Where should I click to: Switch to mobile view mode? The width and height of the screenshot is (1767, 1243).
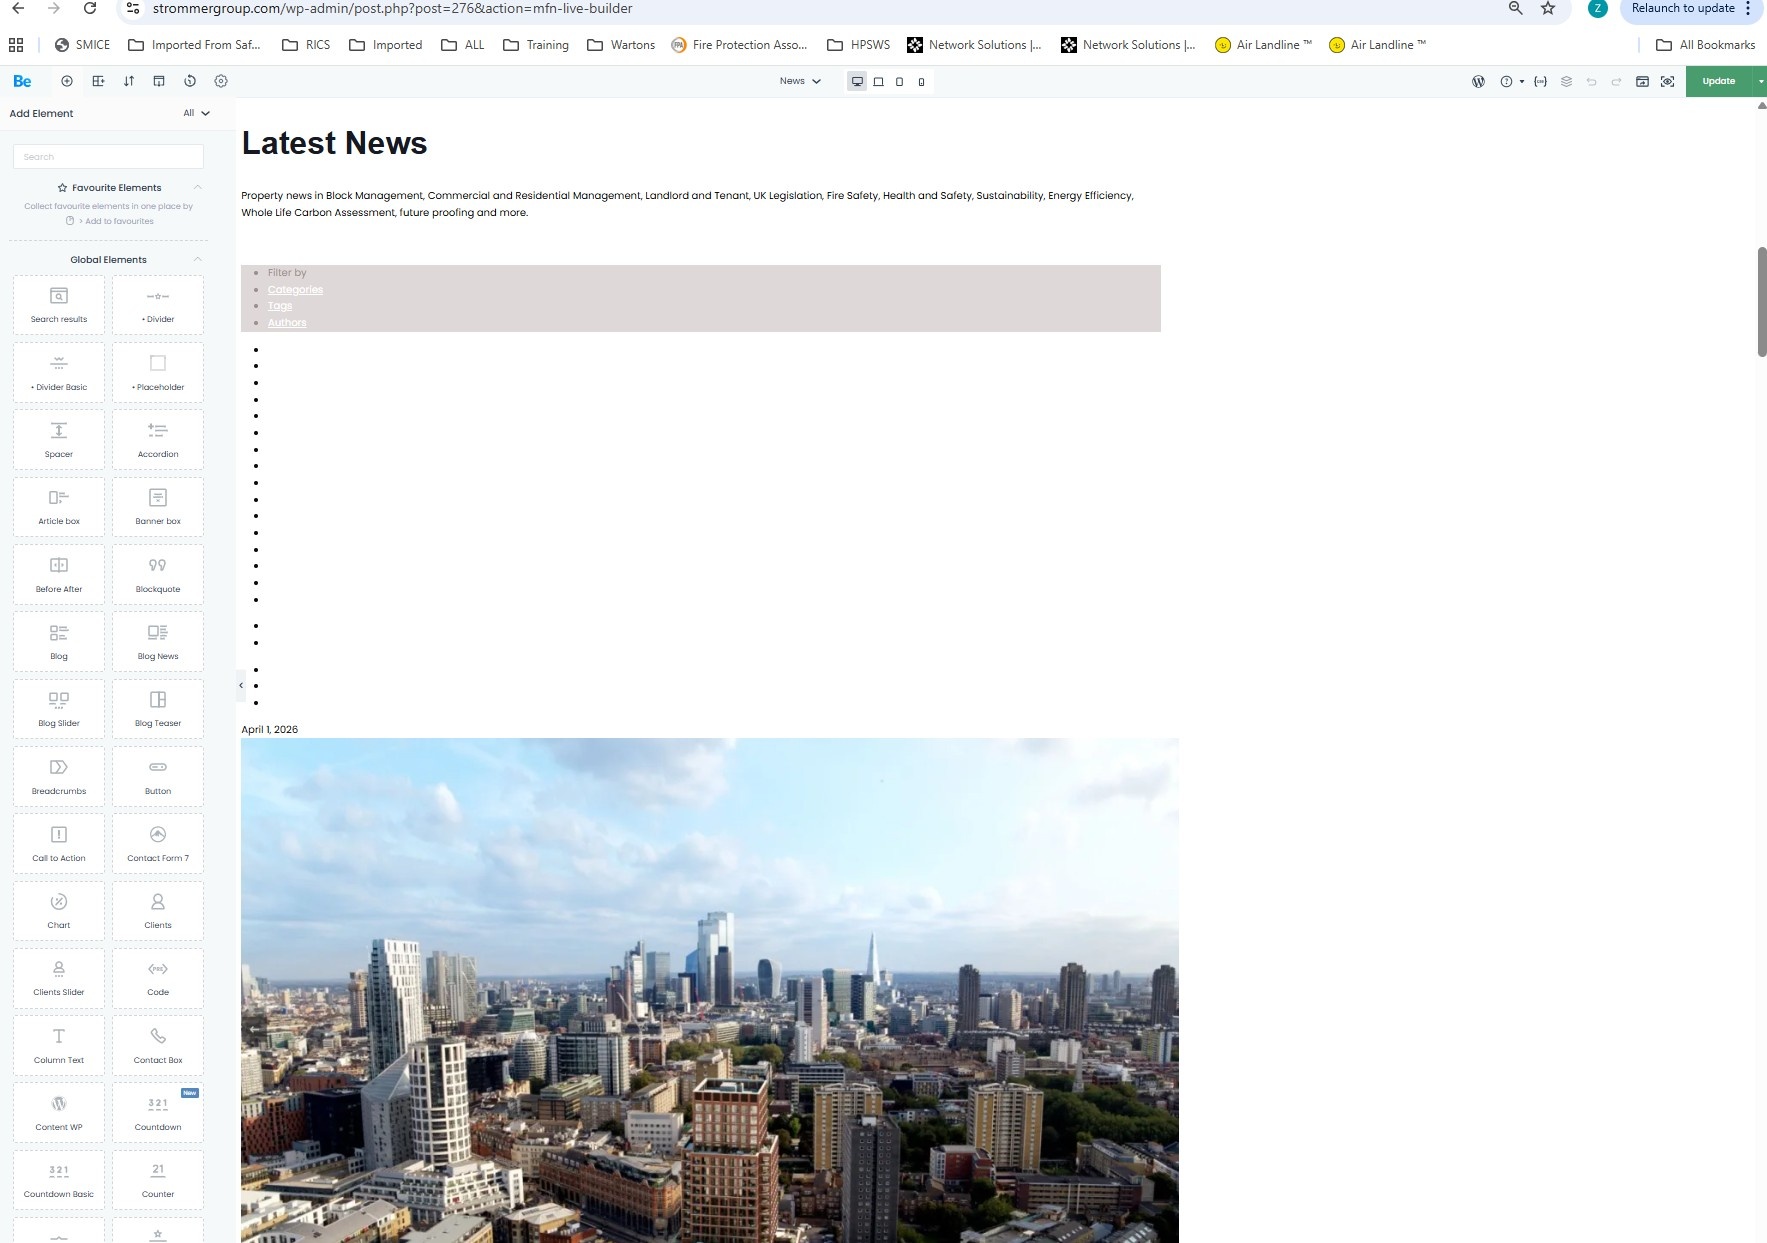point(921,82)
